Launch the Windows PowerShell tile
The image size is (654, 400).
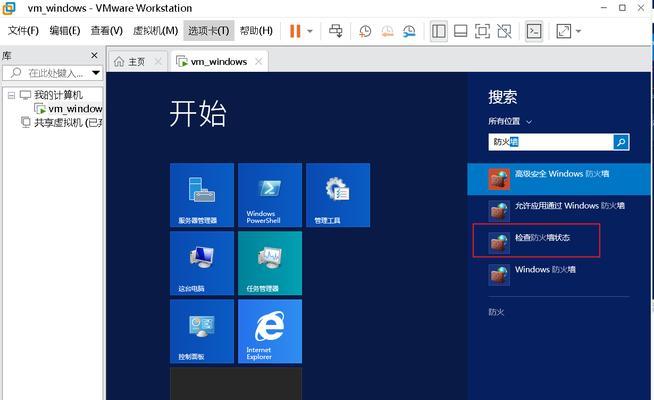coord(270,195)
